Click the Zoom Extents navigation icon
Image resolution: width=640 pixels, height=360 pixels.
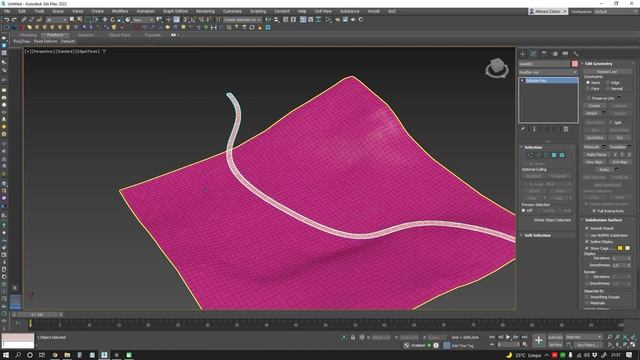pos(625,337)
